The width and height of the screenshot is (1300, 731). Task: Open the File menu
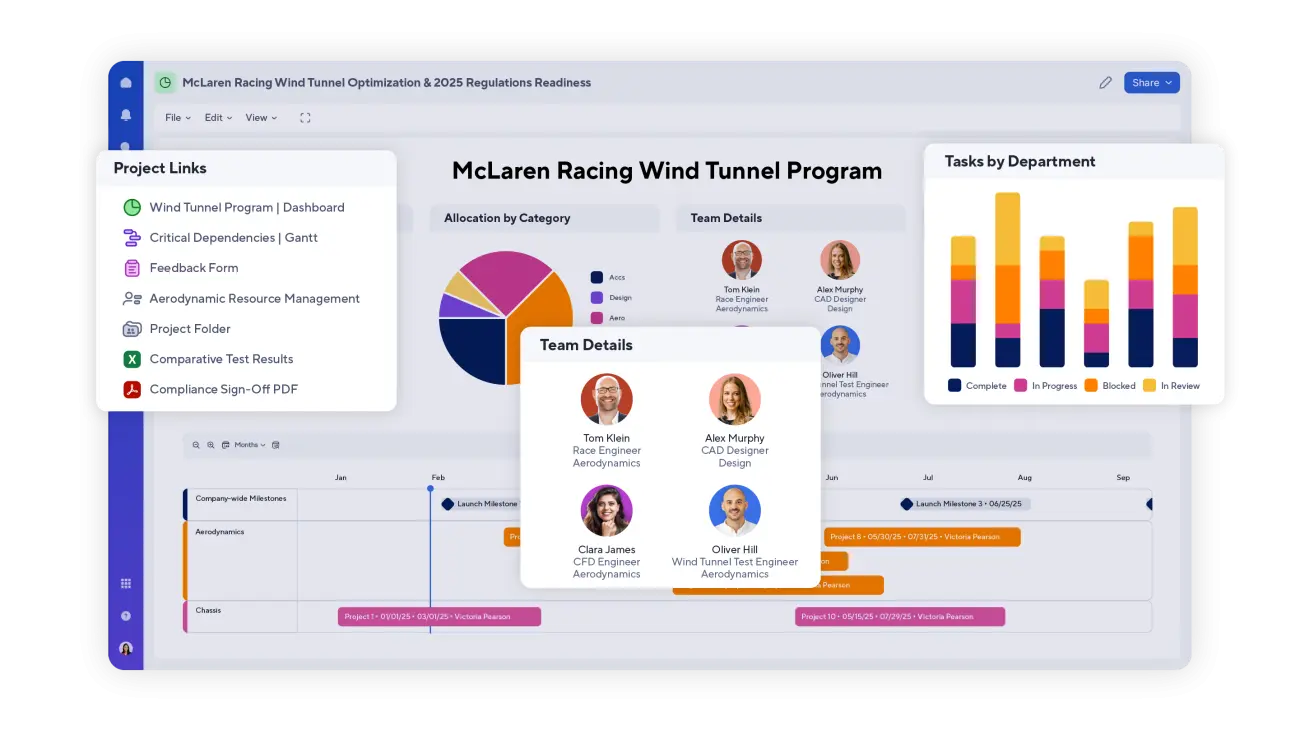click(177, 118)
